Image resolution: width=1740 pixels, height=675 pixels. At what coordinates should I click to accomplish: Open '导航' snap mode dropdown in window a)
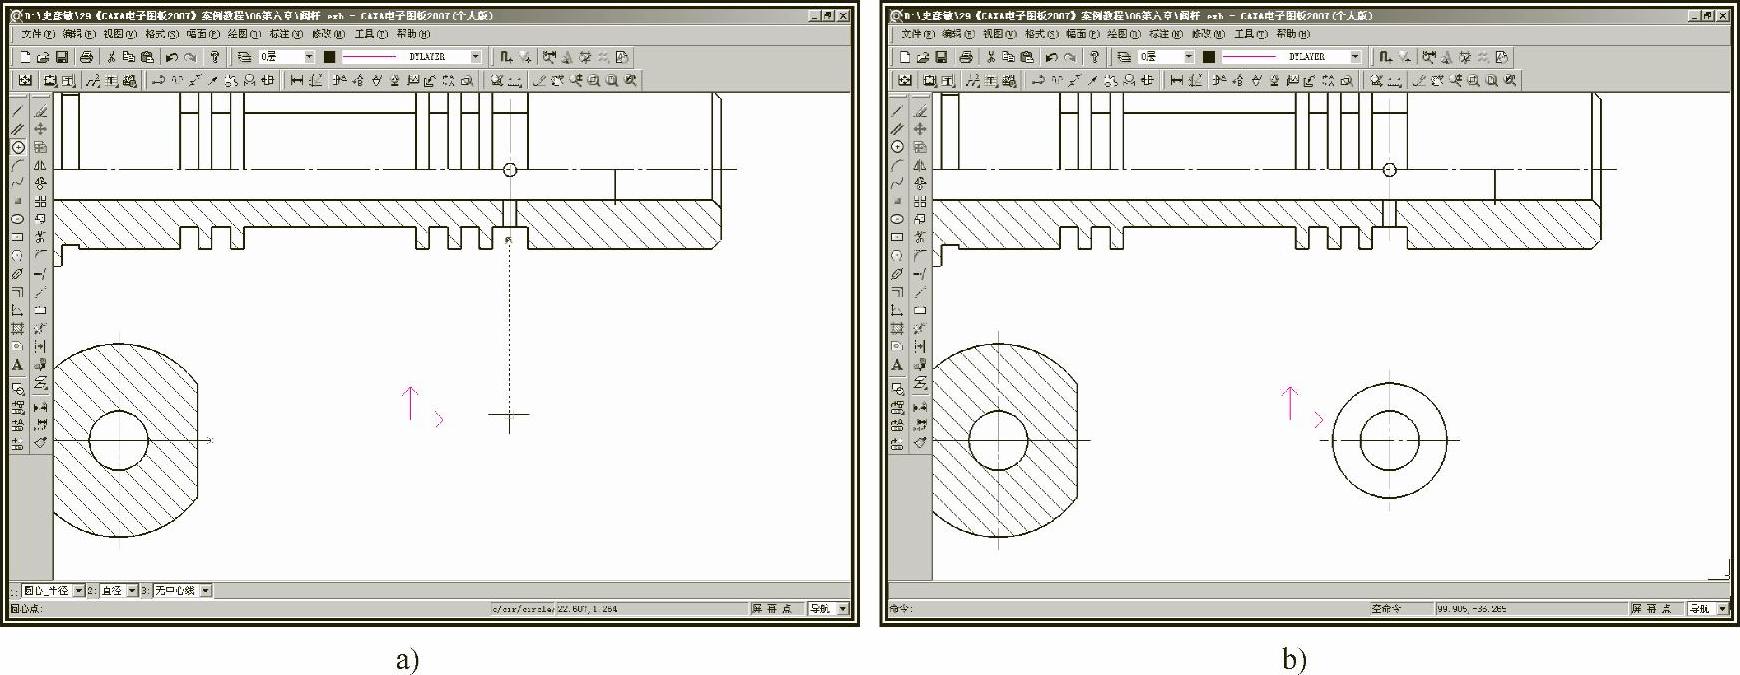(843, 608)
